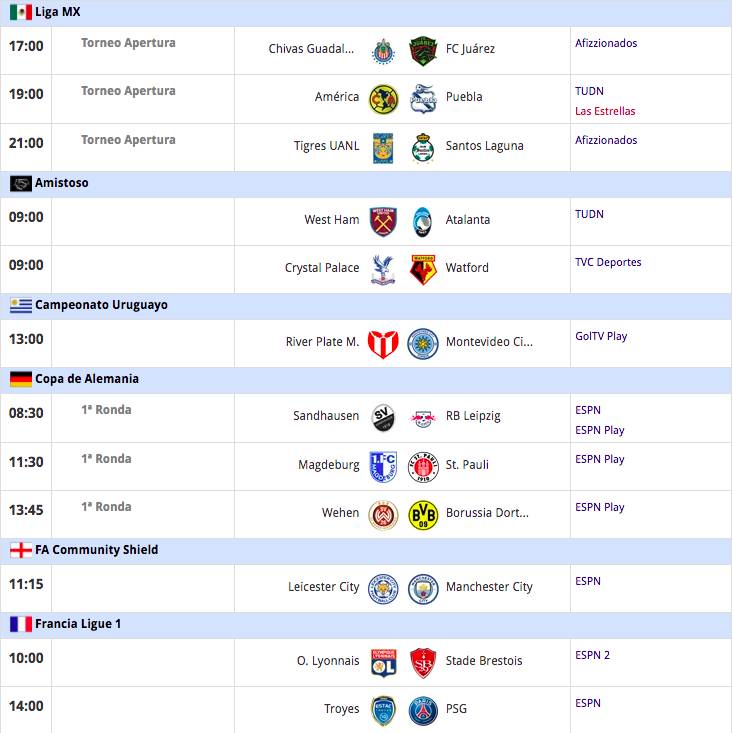733x733 pixels.
Task: Click the PSG team logo
Action: [423, 711]
